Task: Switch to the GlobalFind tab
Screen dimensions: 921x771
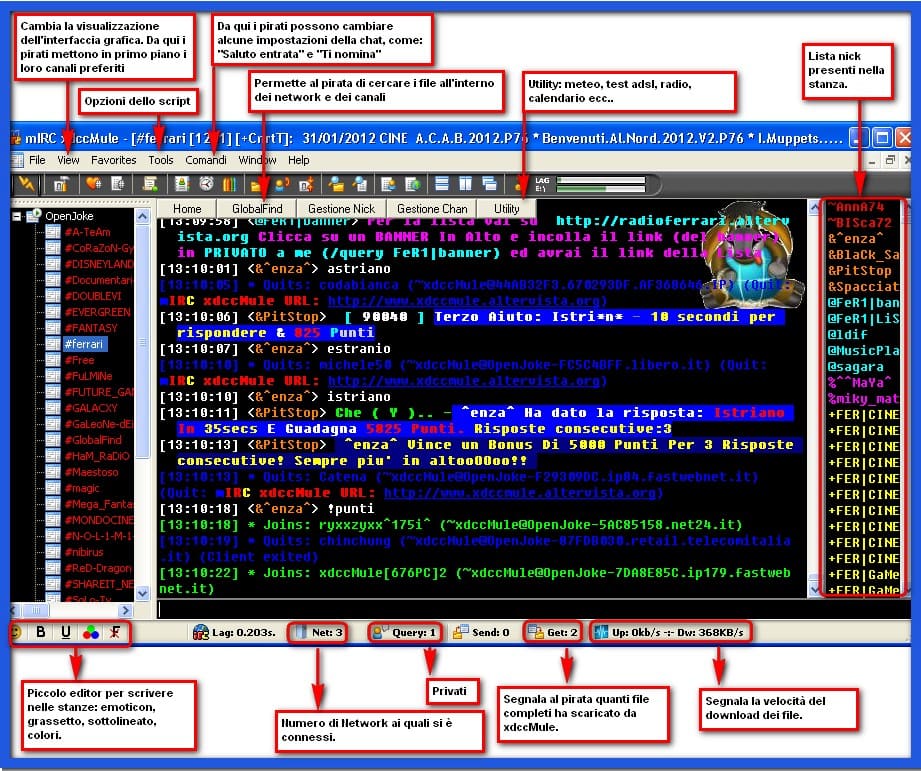Action: click(257, 209)
